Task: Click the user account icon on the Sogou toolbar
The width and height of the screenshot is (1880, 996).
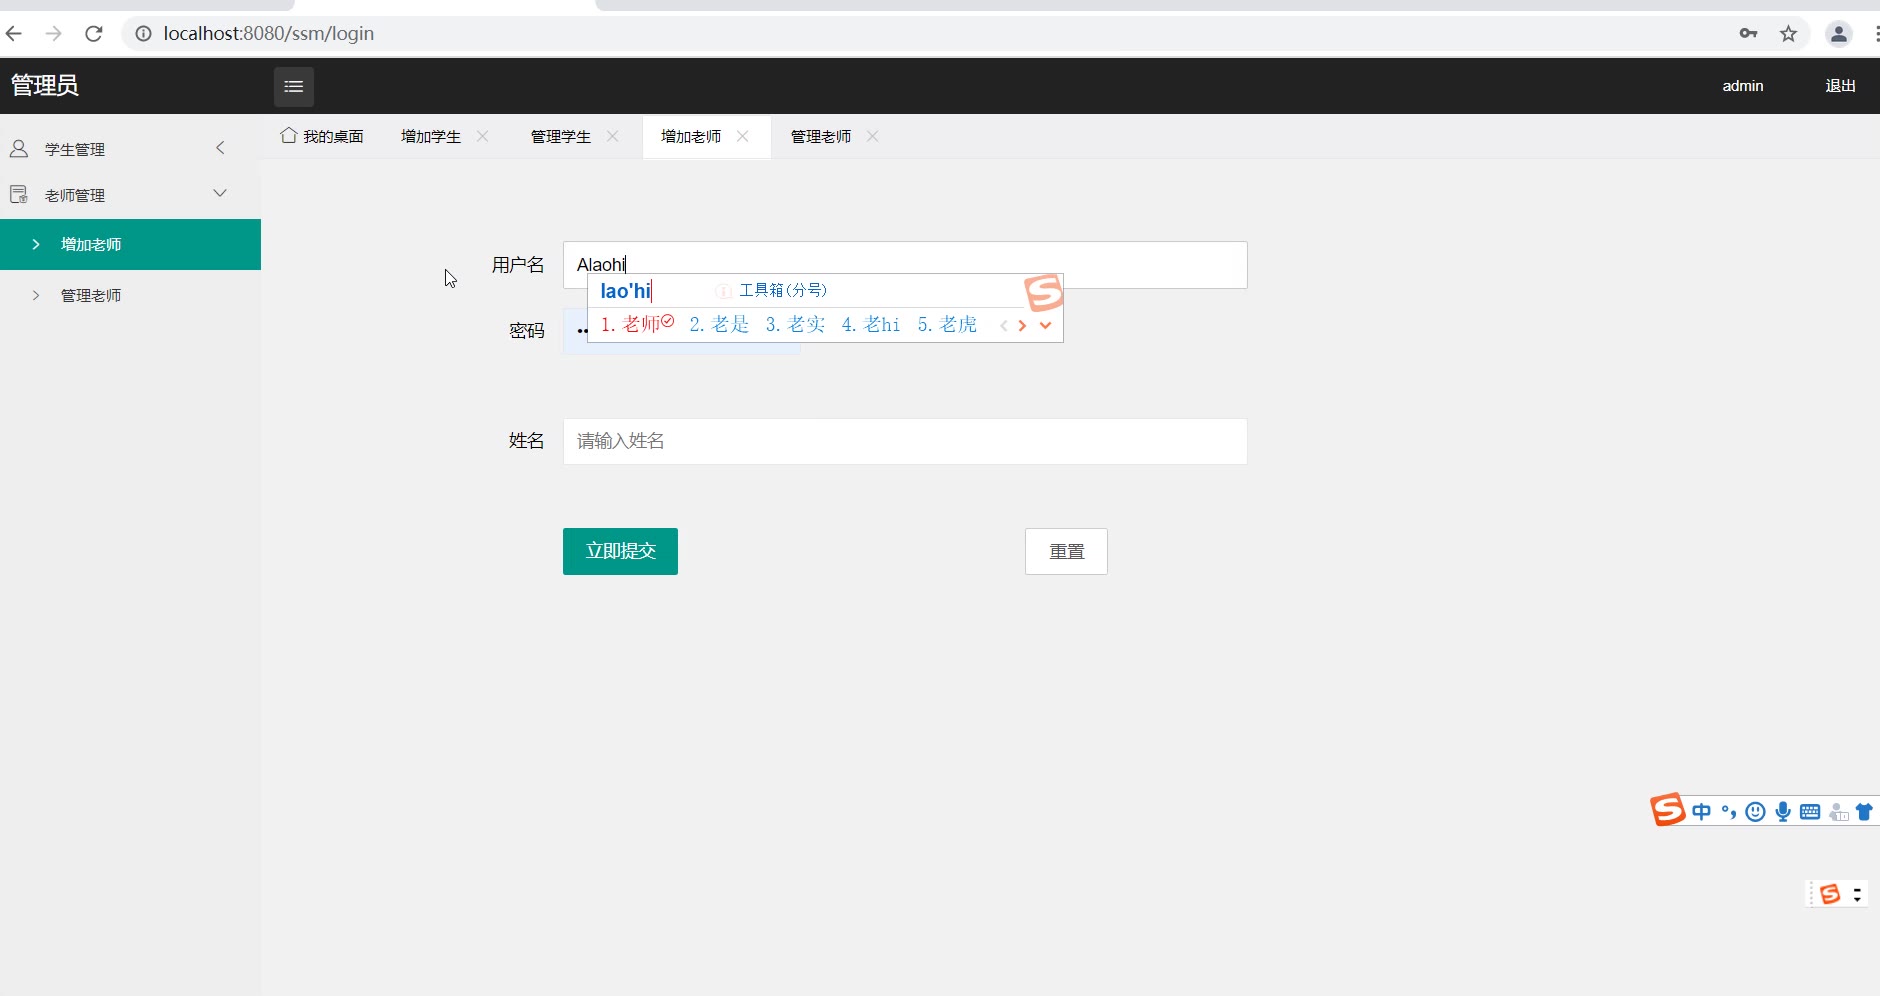Action: (1838, 812)
